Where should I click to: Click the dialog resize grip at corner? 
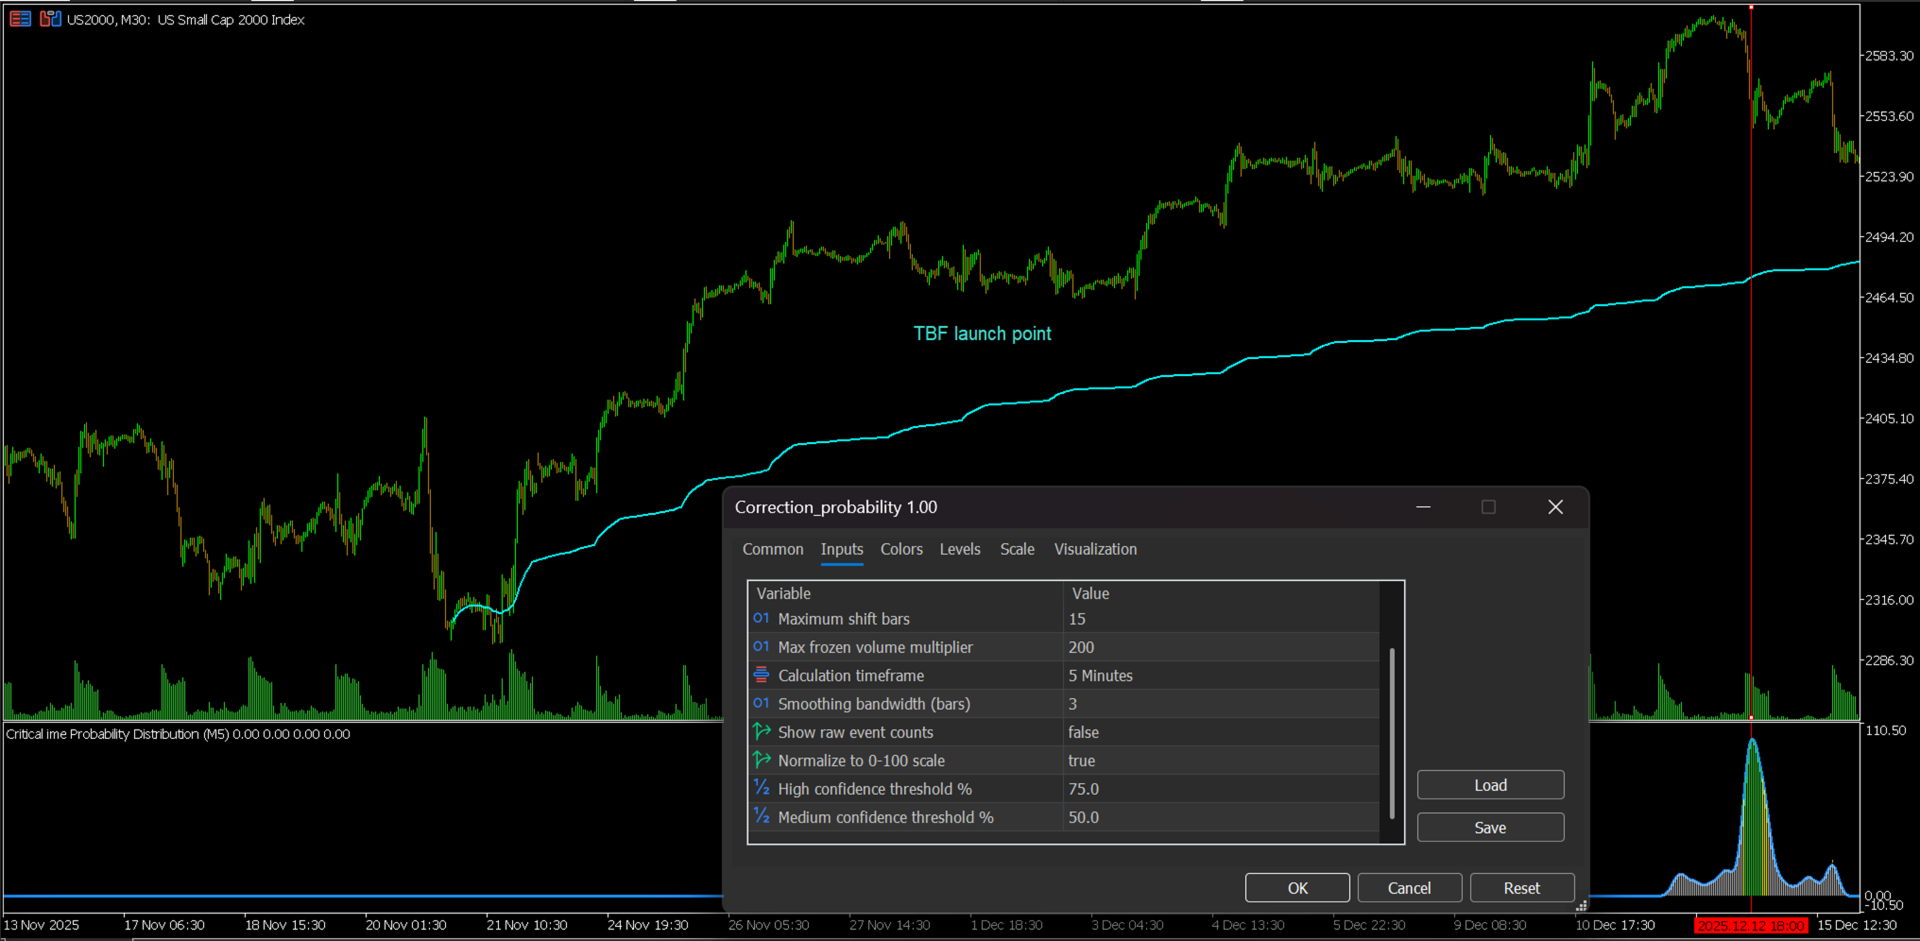pos(1581,905)
